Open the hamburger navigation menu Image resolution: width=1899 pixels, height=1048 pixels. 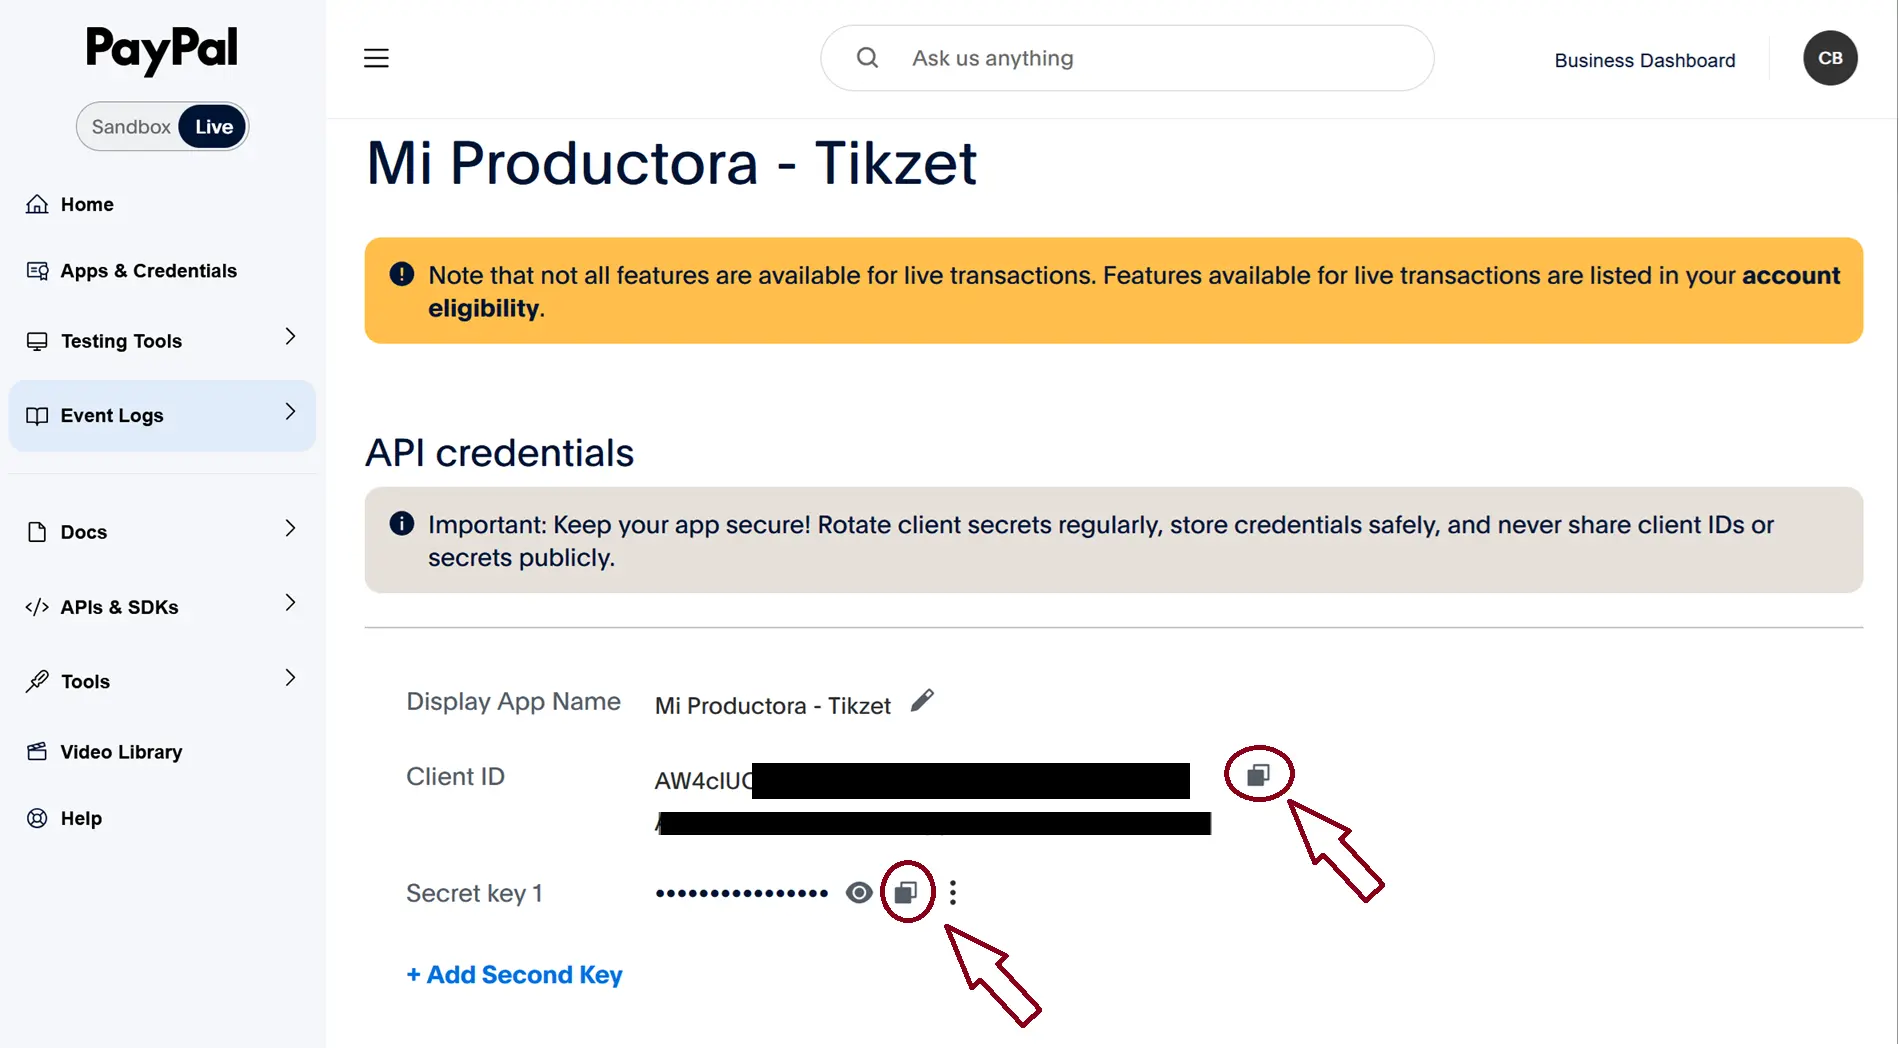(x=376, y=57)
